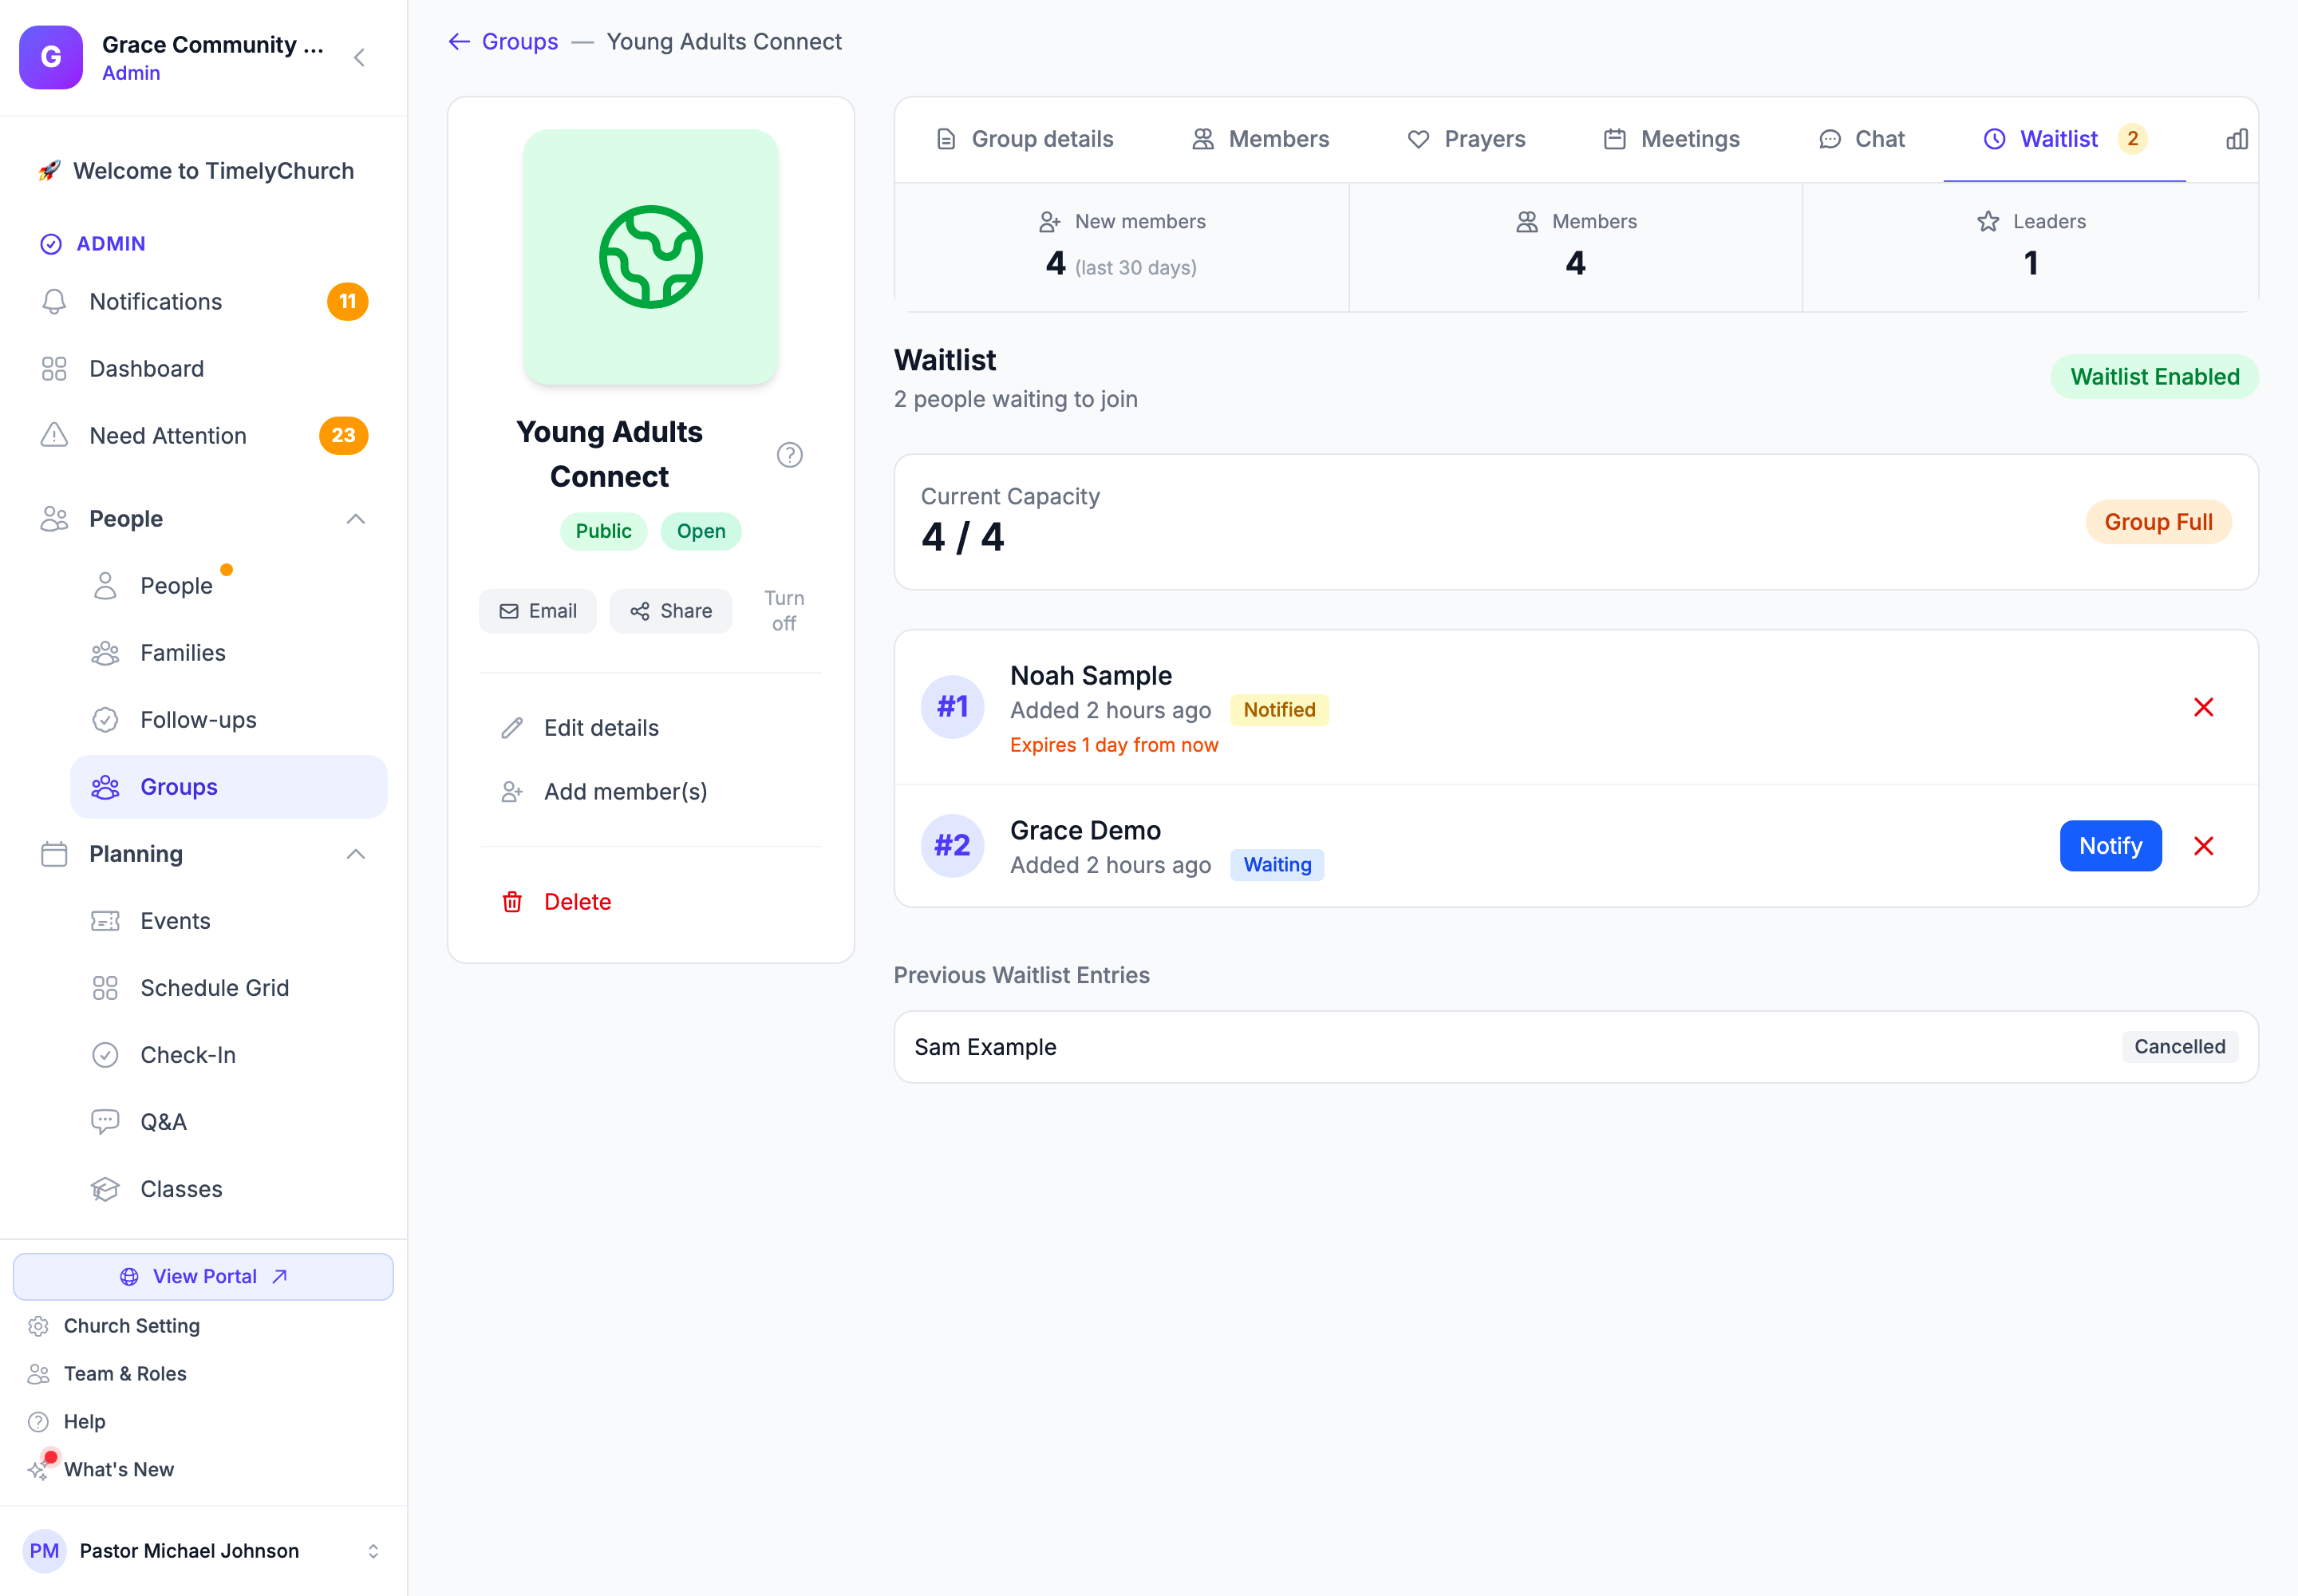This screenshot has height=1596, width=2298.
Task: Click the green globe group thumbnail
Action: [x=651, y=257]
